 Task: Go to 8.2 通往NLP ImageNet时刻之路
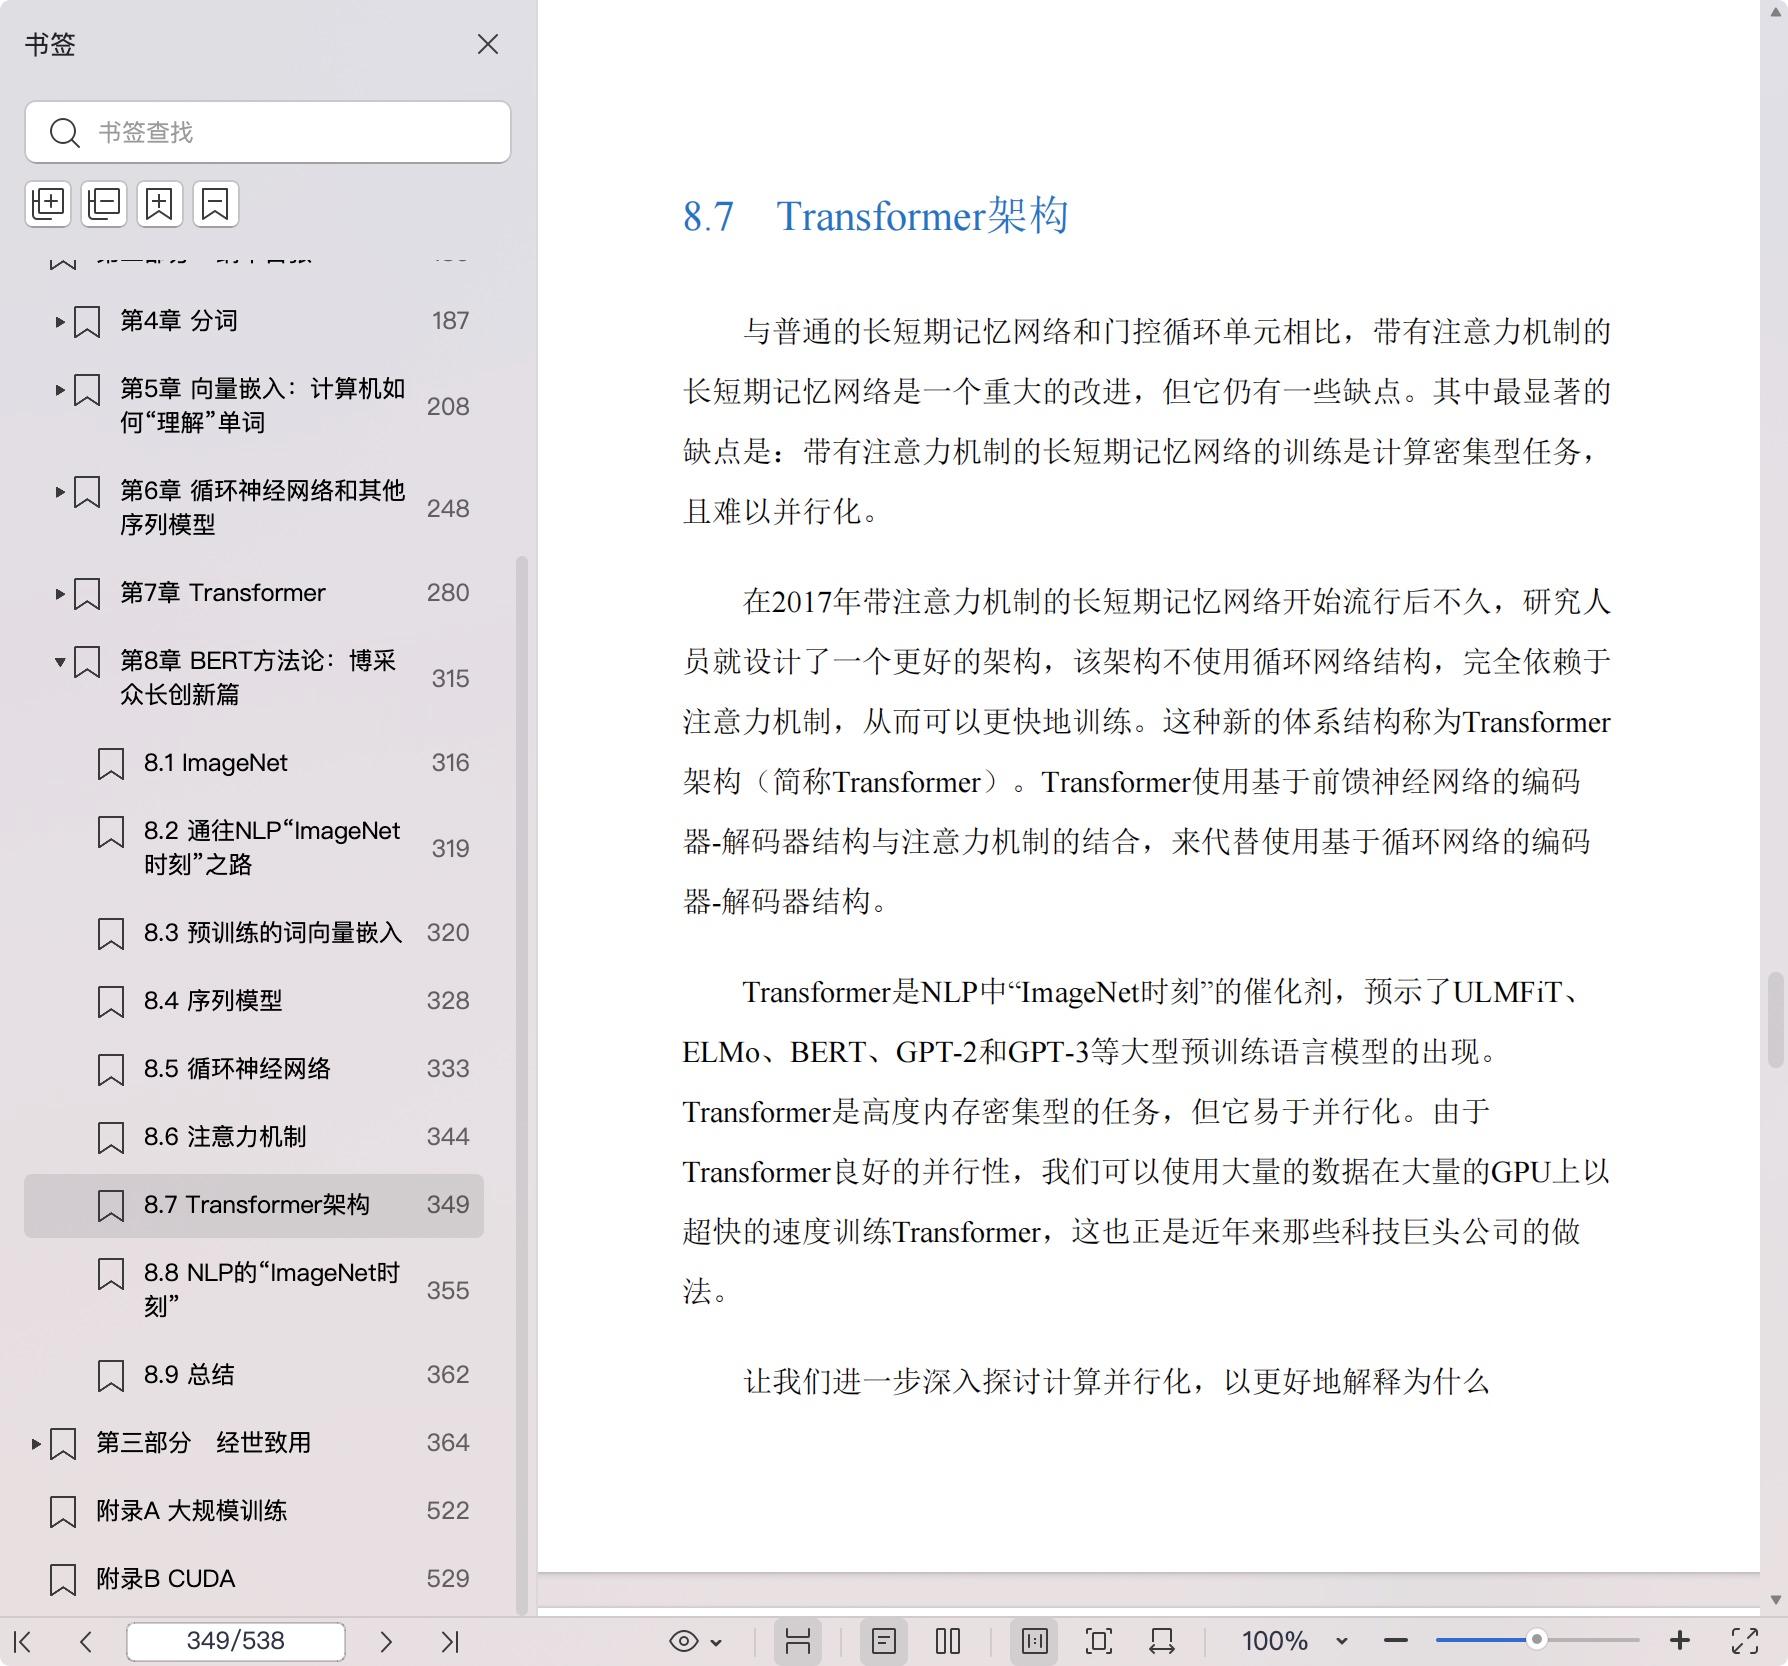point(272,847)
